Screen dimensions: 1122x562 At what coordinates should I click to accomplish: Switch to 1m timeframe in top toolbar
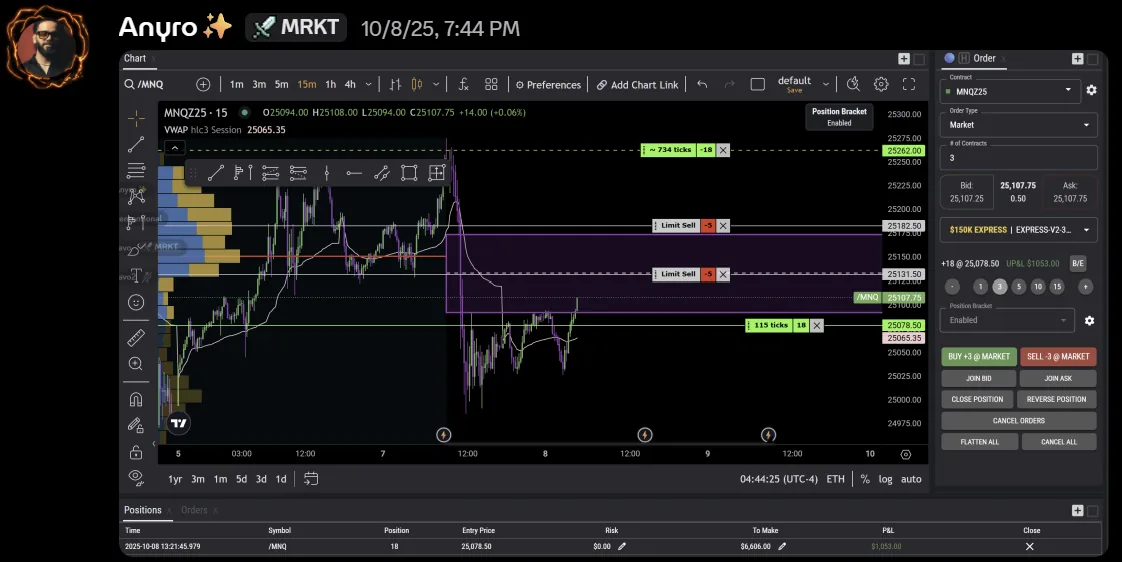(x=236, y=84)
